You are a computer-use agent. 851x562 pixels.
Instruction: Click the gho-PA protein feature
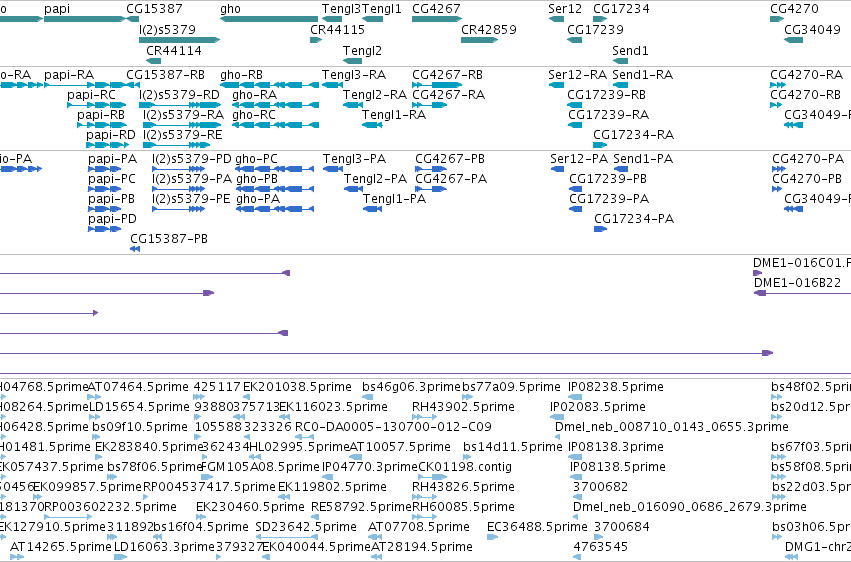click(x=275, y=209)
